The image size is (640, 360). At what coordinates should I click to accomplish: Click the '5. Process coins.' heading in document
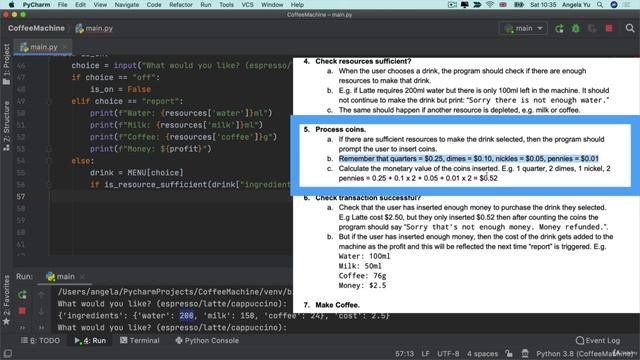(335, 129)
